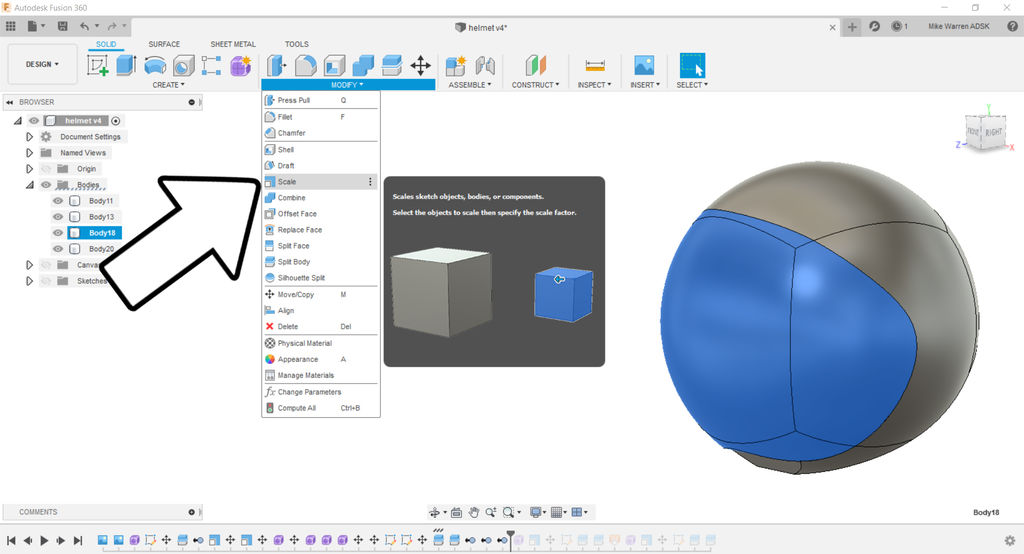Click the Undo arrow
1024x554 pixels.
[84, 26]
